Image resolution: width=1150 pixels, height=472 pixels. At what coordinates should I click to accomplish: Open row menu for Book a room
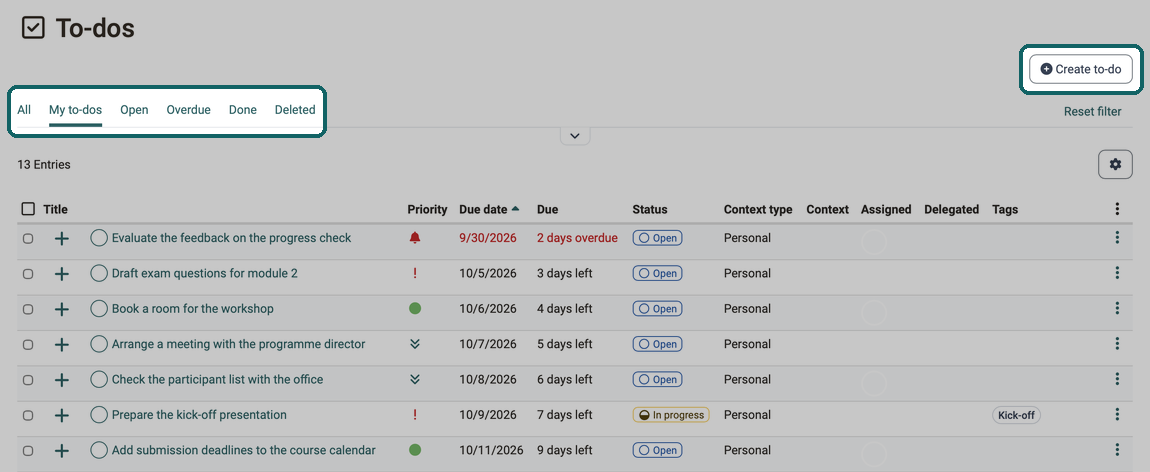pos(1117,309)
